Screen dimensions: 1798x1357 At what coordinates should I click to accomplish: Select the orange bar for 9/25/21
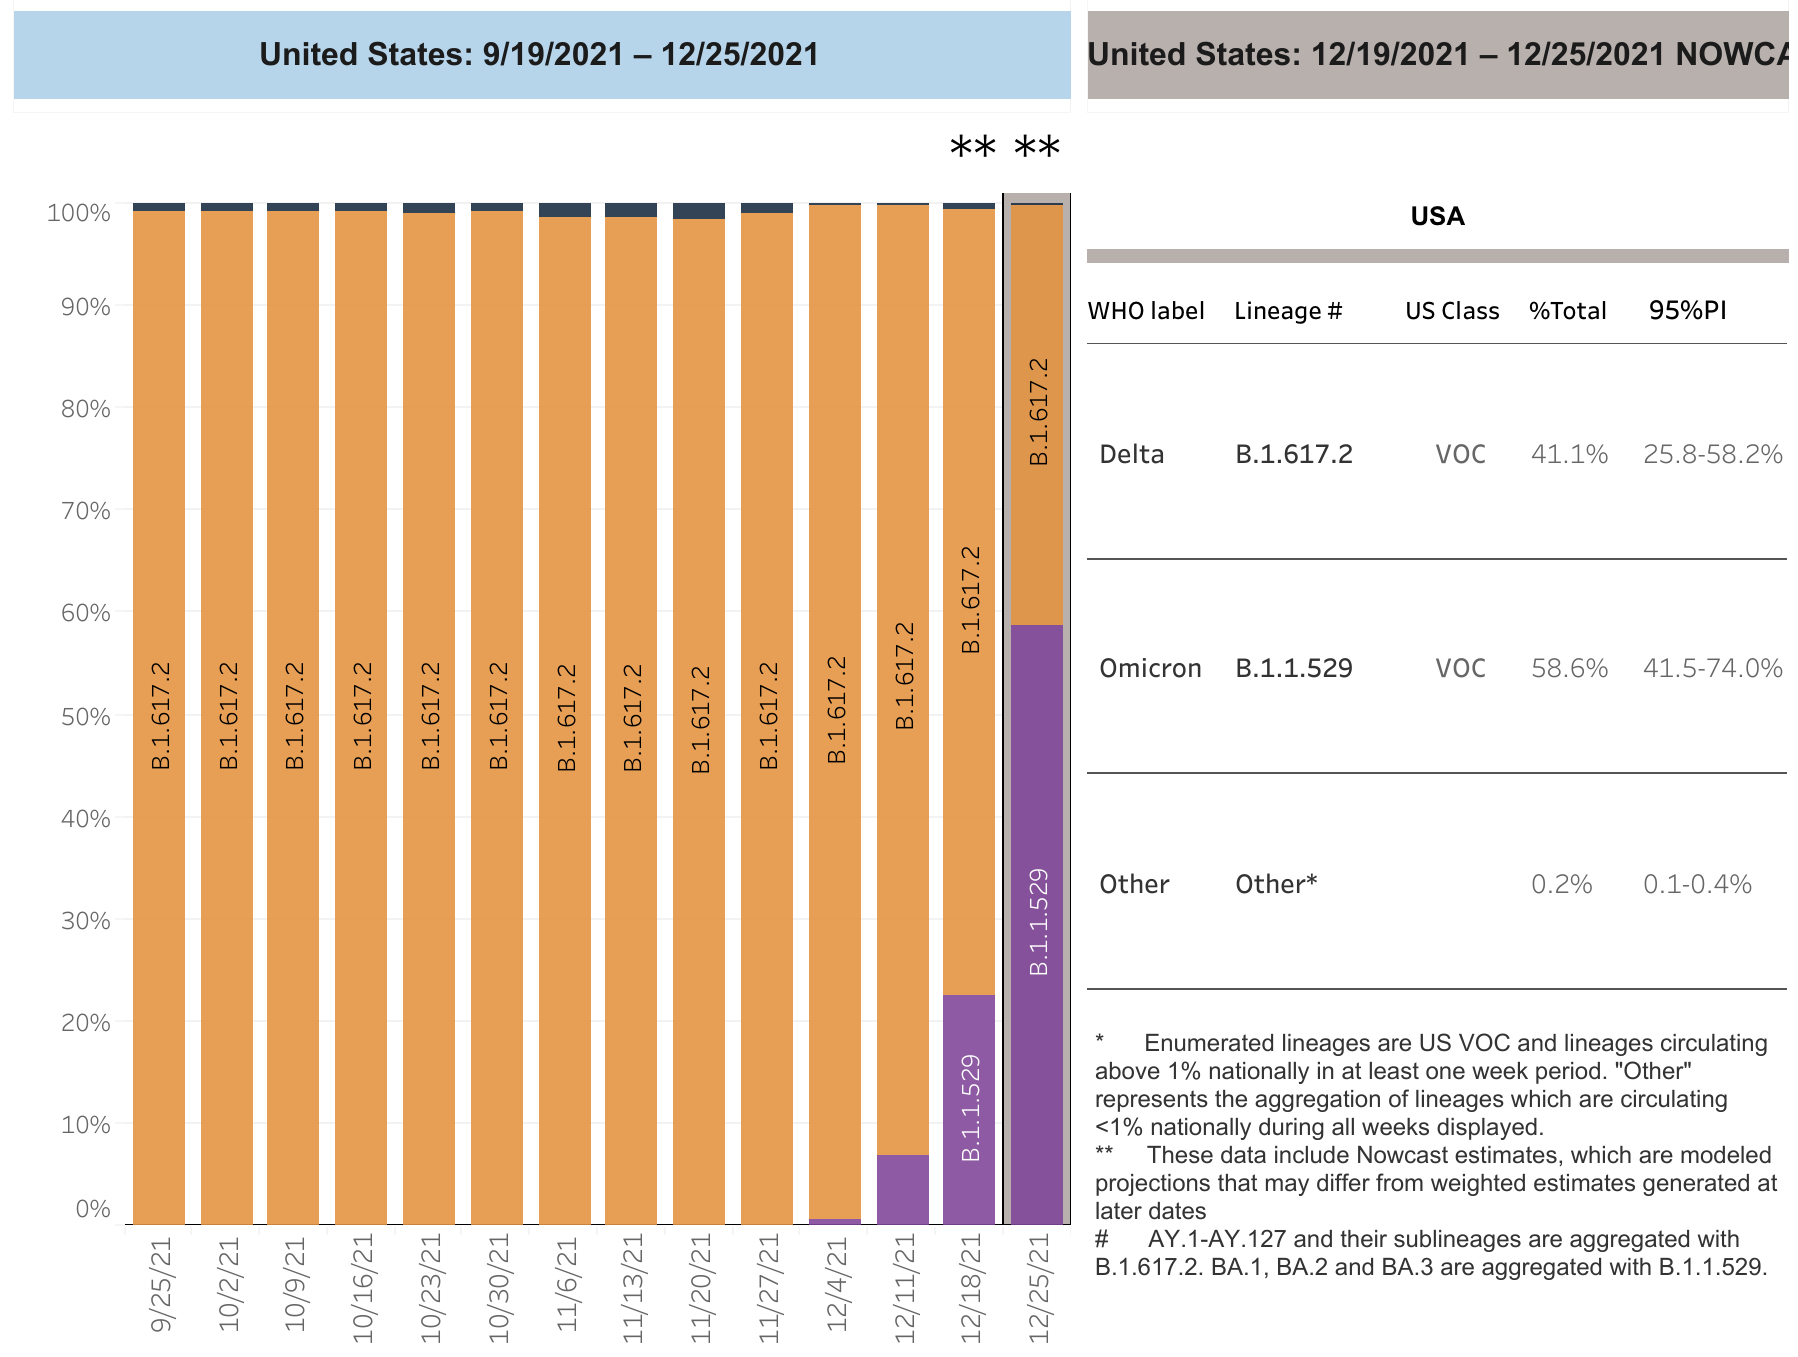click(159, 715)
